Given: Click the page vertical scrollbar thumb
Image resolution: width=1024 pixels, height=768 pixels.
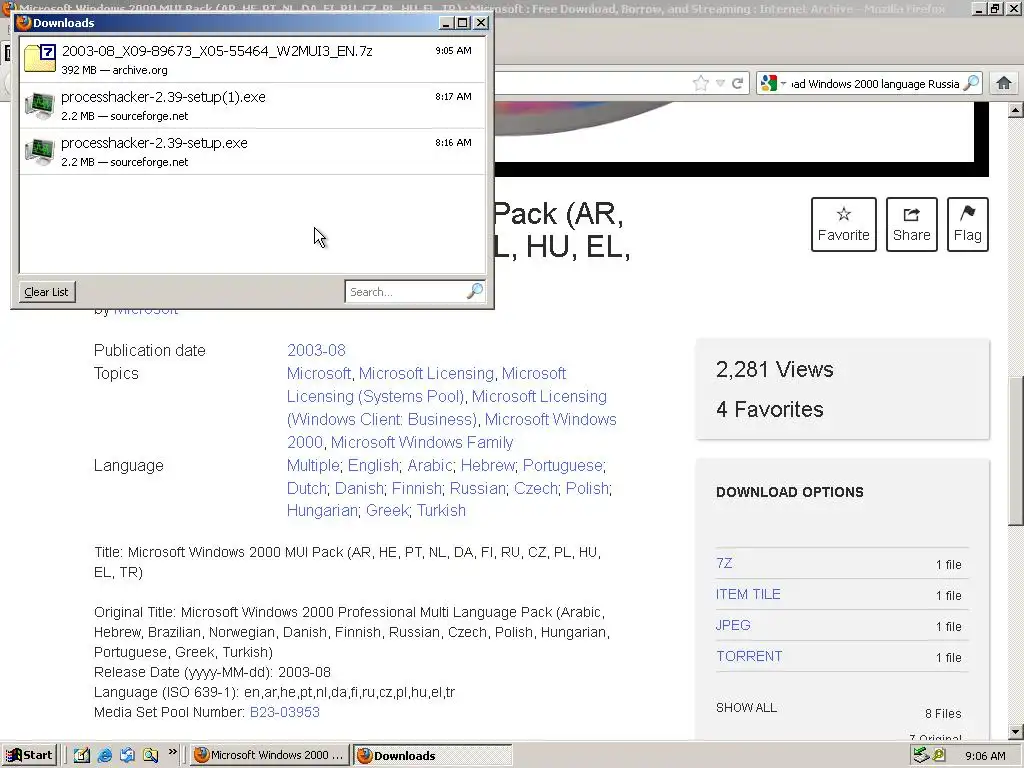Looking at the screenshot, I should click(1016, 451).
